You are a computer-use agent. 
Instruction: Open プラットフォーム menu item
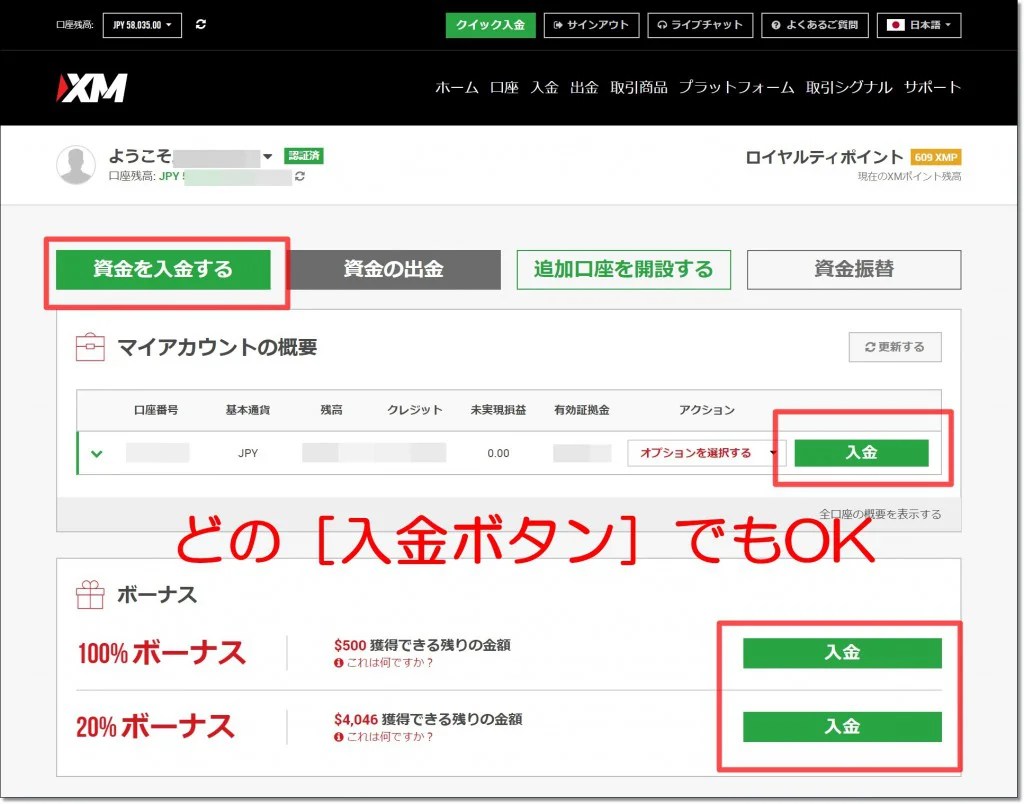coord(737,88)
